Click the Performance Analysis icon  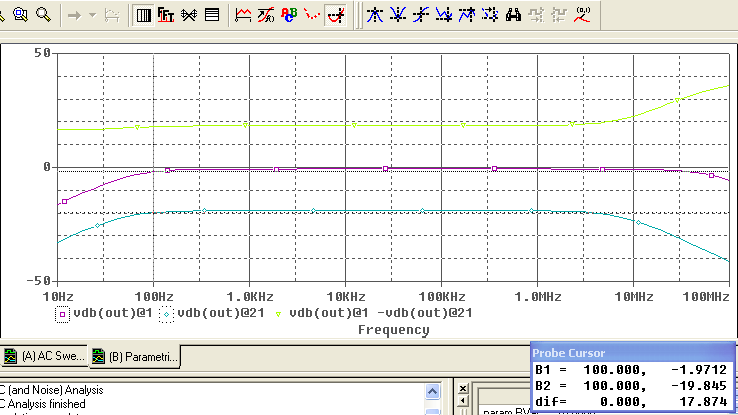point(188,15)
